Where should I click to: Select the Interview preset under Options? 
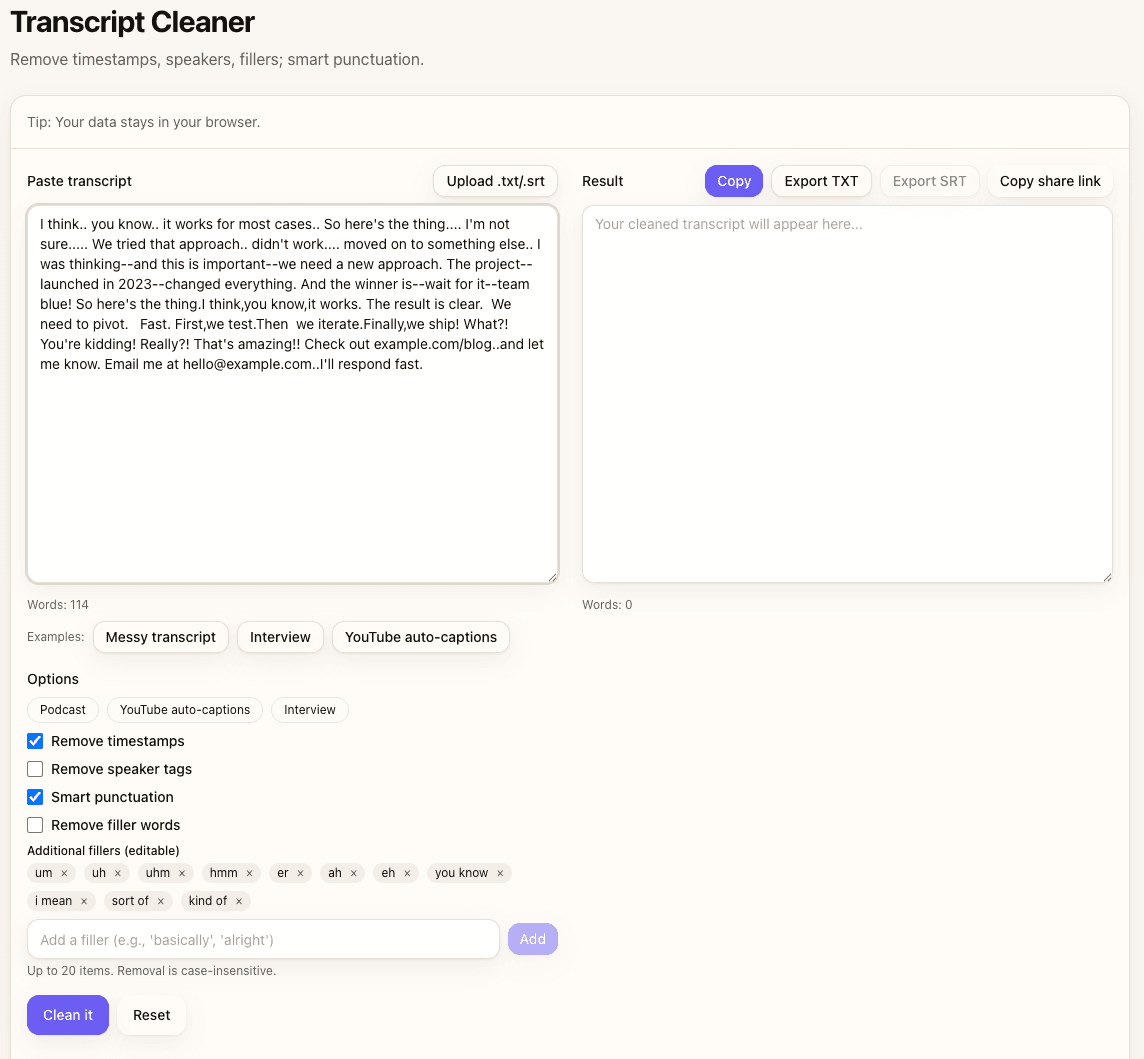coord(309,710)
